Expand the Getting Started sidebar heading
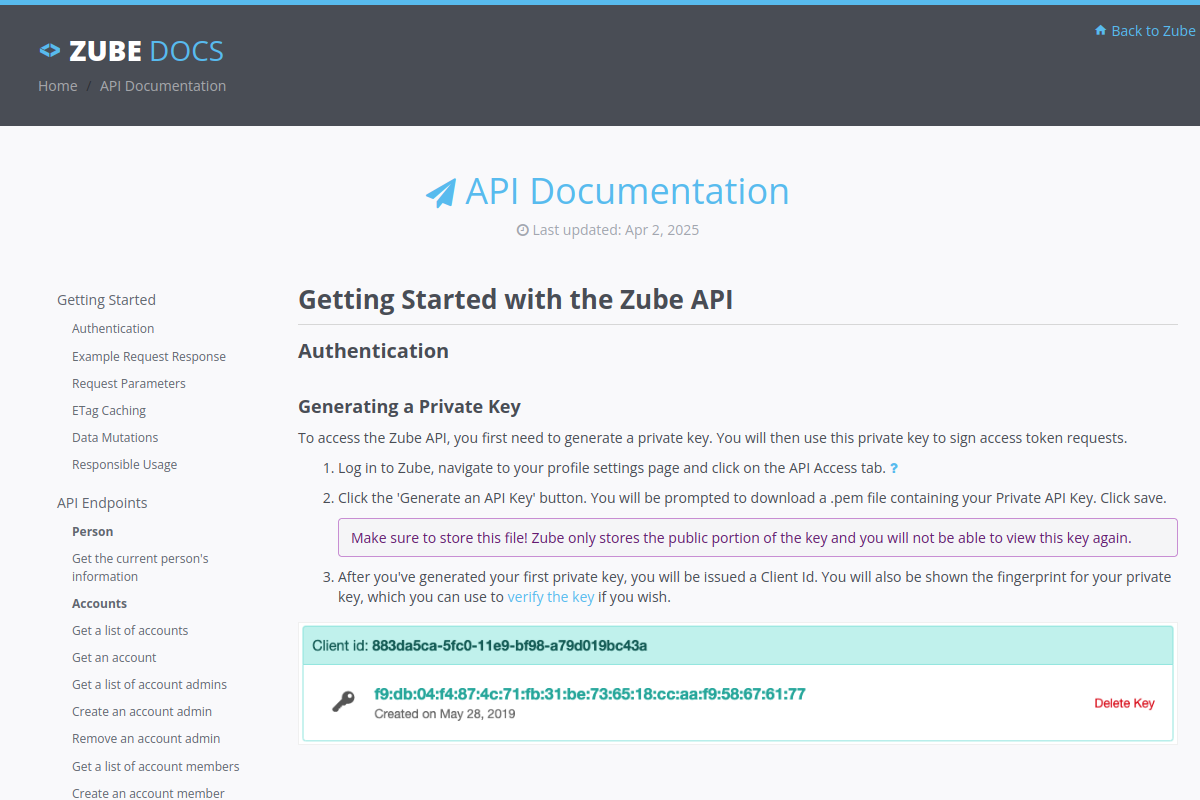Image resolution: width=1200 pixels, height=800 pixels. pos(106,300)
